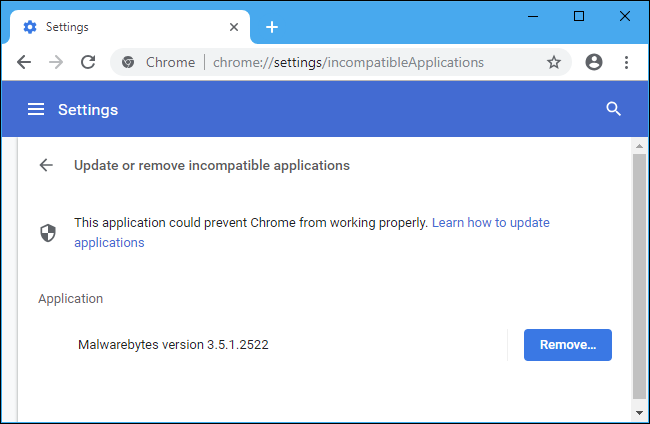This screenshot has height=424, width=650.
Task: Click the scrollbar up arrow
Action: [x=639, y=146]
